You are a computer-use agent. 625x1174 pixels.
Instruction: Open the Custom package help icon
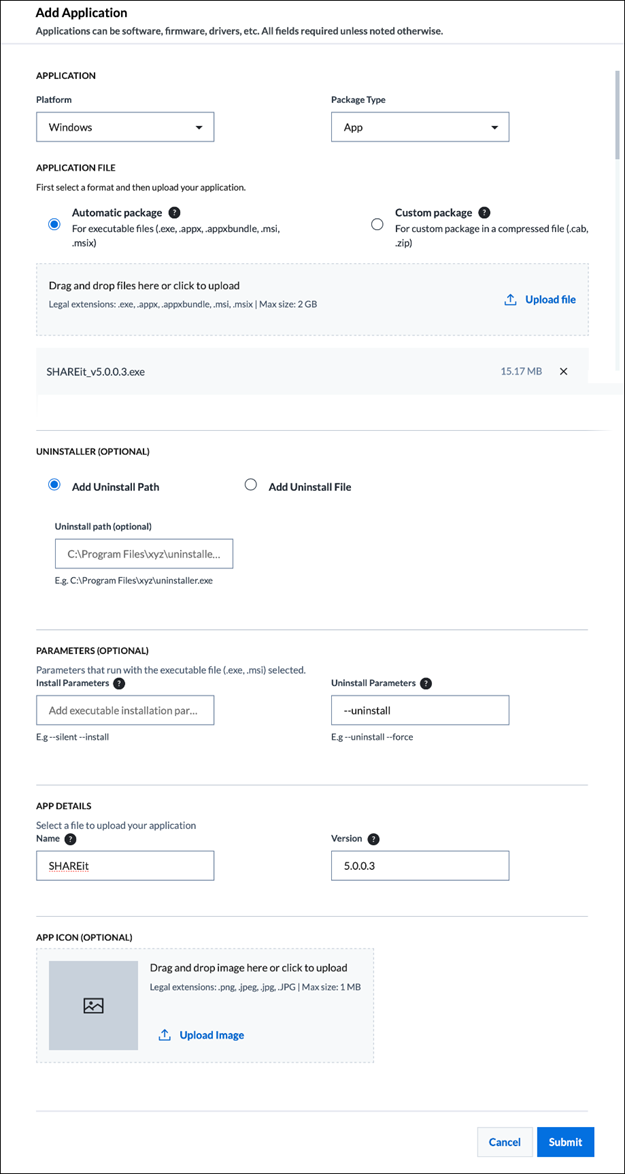point(484,213)
